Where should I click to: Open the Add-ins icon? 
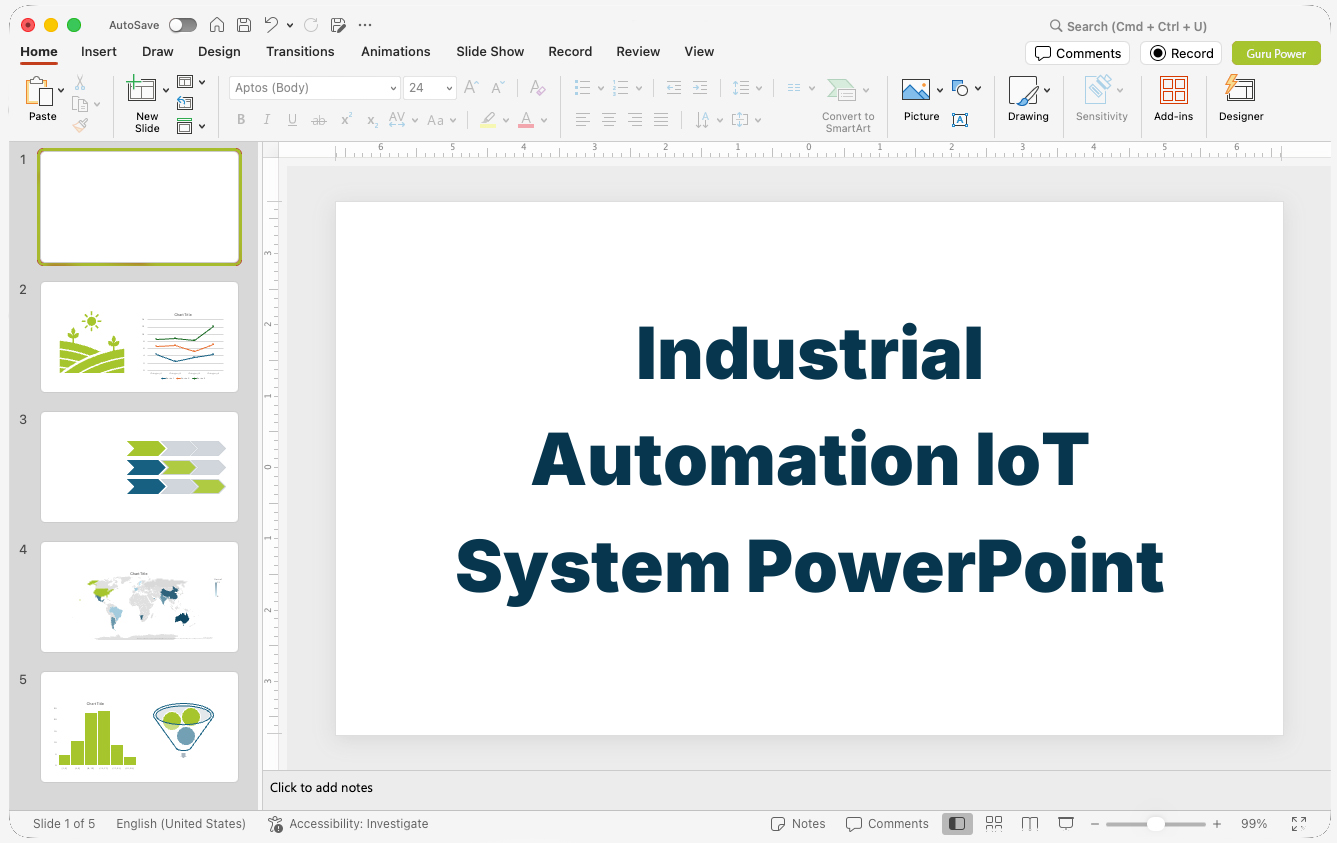click(1174, 90)
